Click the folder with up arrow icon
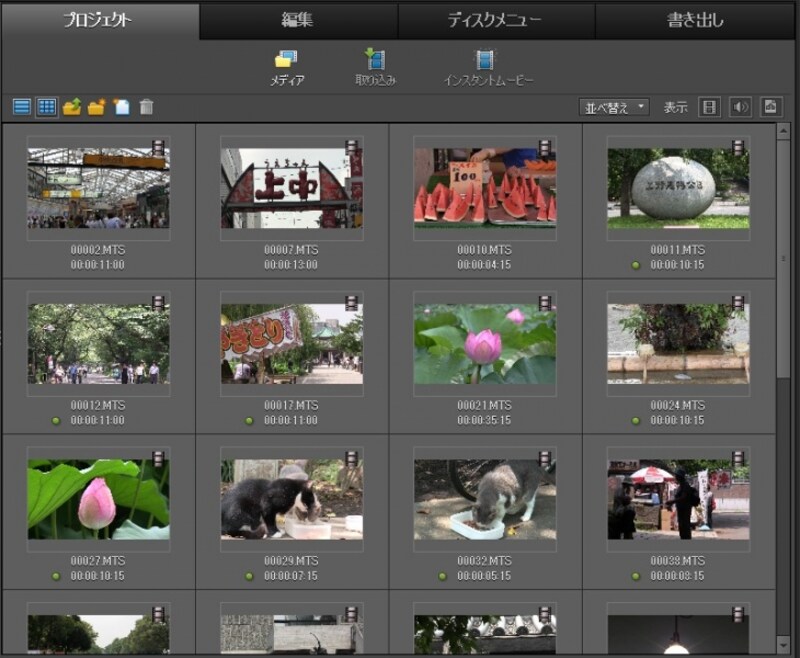This screenshot has width=800, height=658. pos(72,107)
